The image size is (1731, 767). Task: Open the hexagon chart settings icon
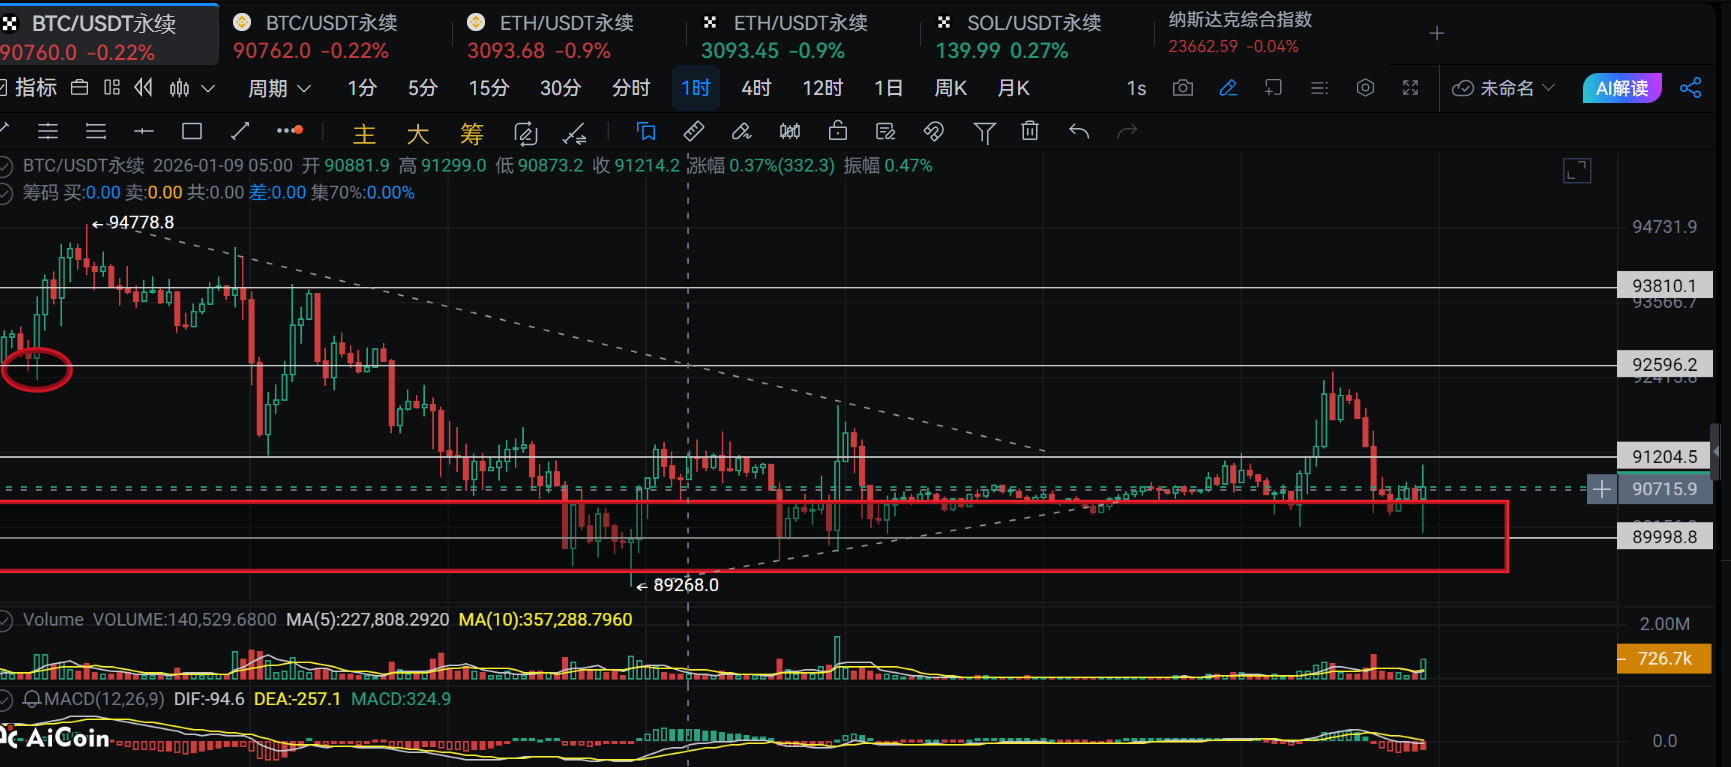tap(1365, 88)
